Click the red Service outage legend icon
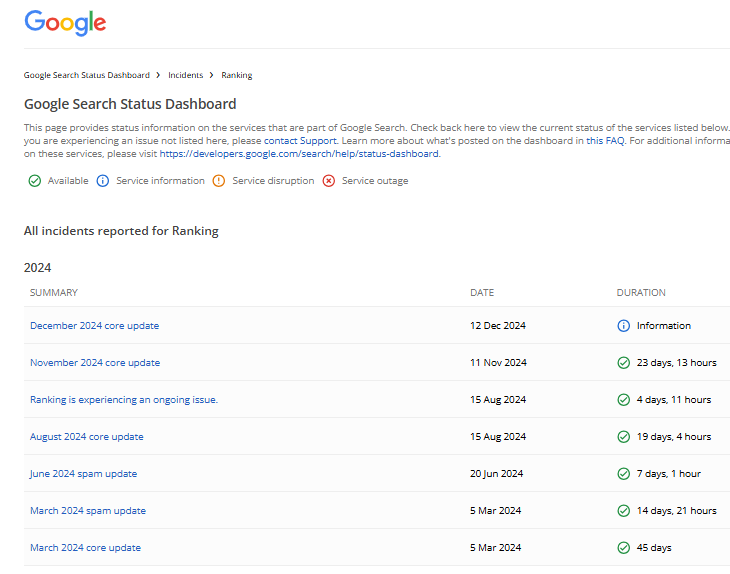The width and height of the screenshot is (730, 574). click(329, 181)
